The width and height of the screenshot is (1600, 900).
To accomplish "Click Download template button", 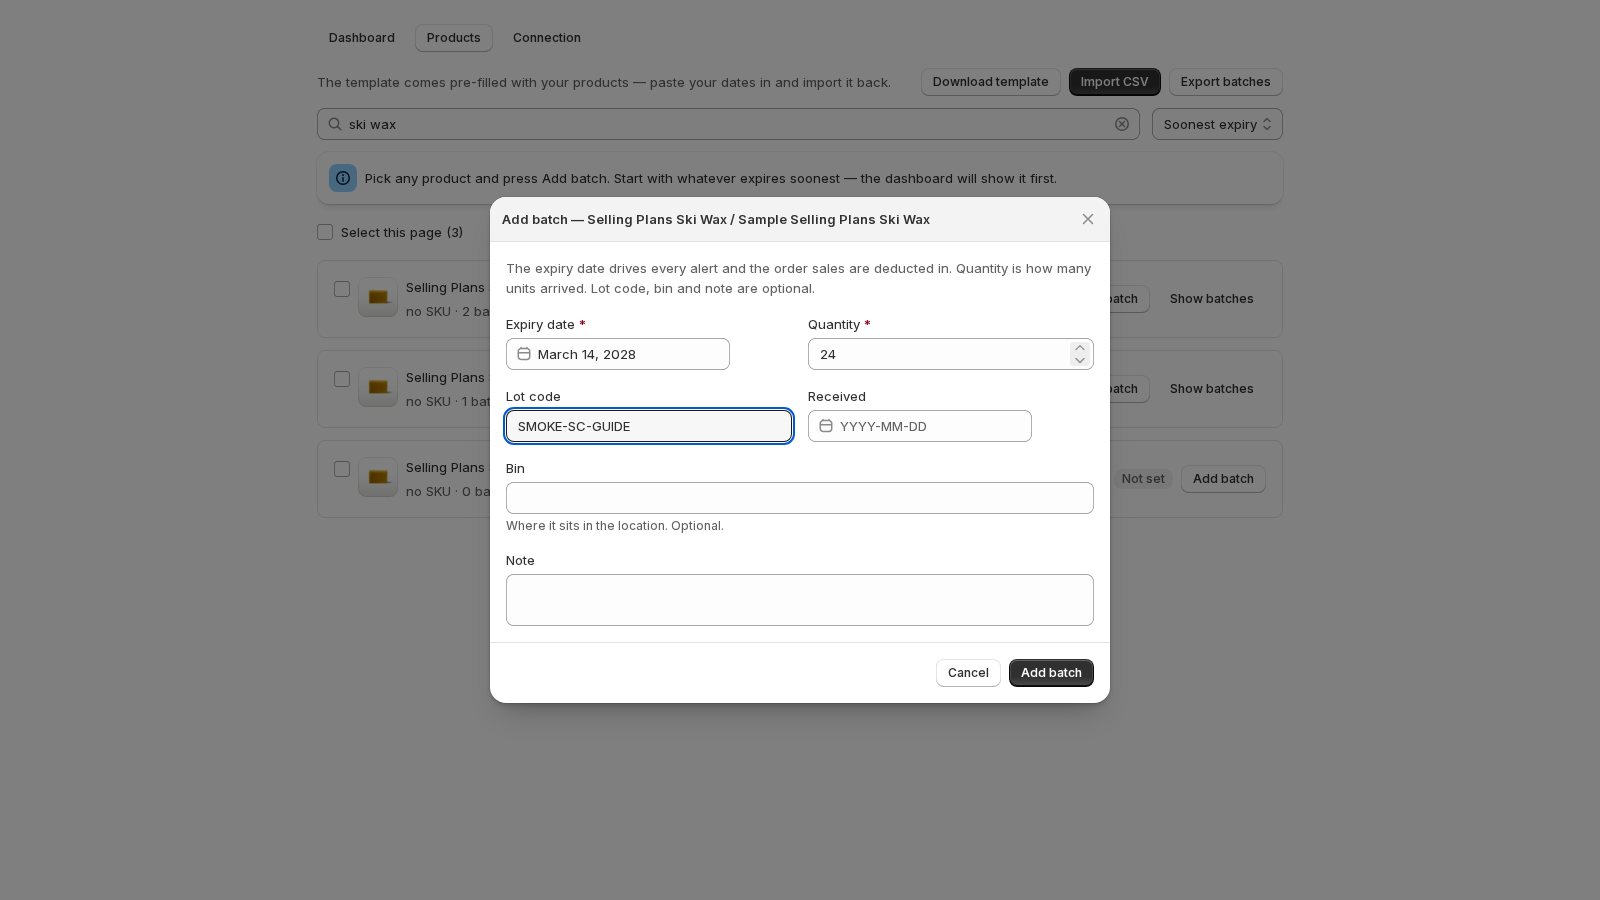I will point(991,82).
